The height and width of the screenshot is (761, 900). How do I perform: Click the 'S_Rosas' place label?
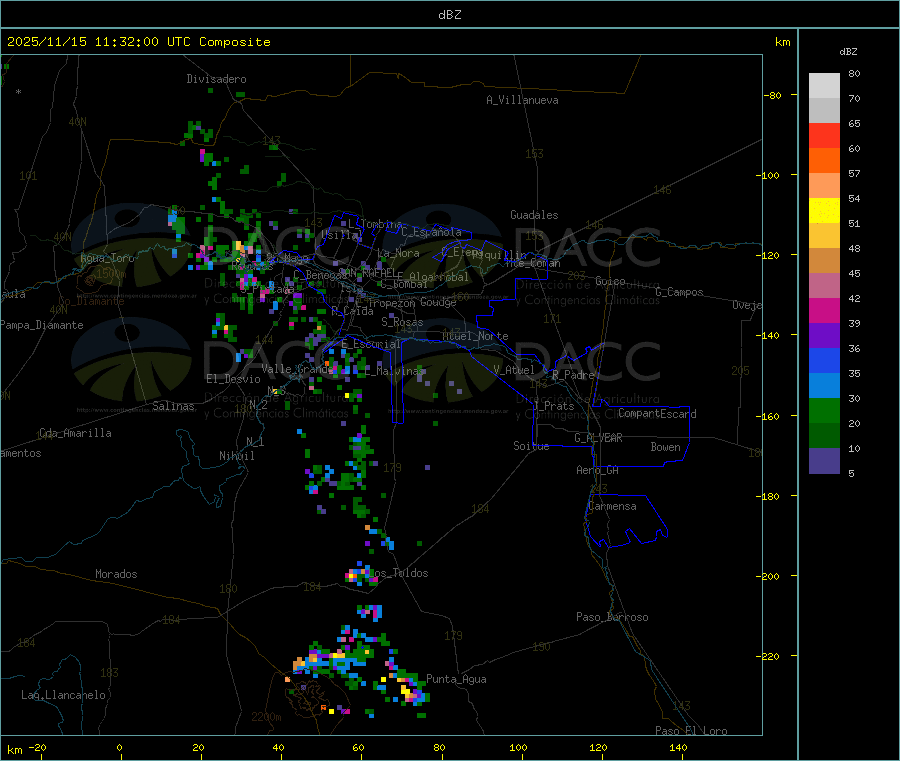[x=402, y=323]
